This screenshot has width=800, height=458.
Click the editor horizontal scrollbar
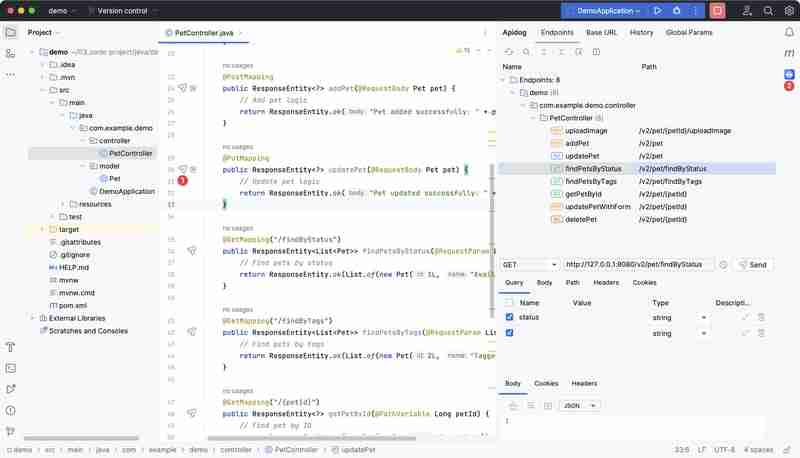coord(311,438)
